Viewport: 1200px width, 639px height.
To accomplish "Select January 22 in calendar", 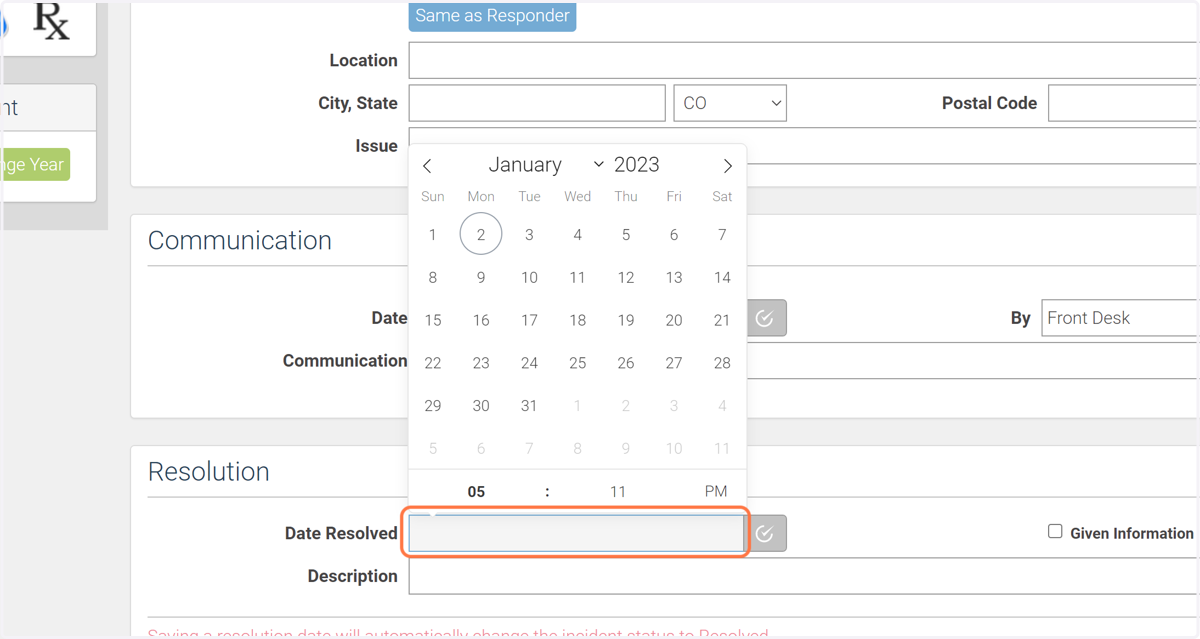I will click(433, 363).
